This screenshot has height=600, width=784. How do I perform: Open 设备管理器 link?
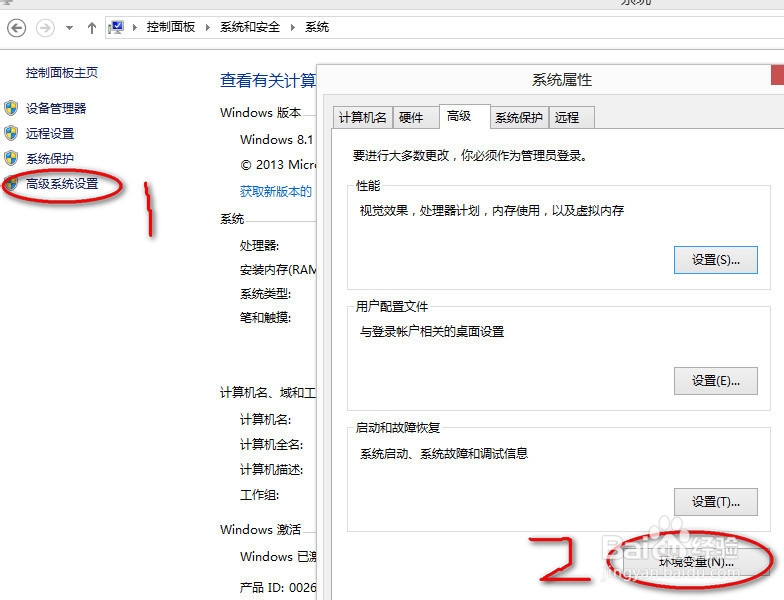(56, 108)
